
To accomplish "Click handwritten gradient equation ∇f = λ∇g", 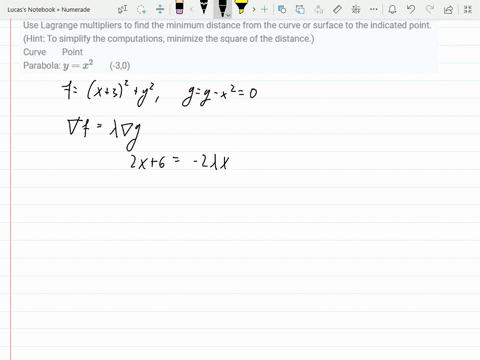I will (104, 134).
